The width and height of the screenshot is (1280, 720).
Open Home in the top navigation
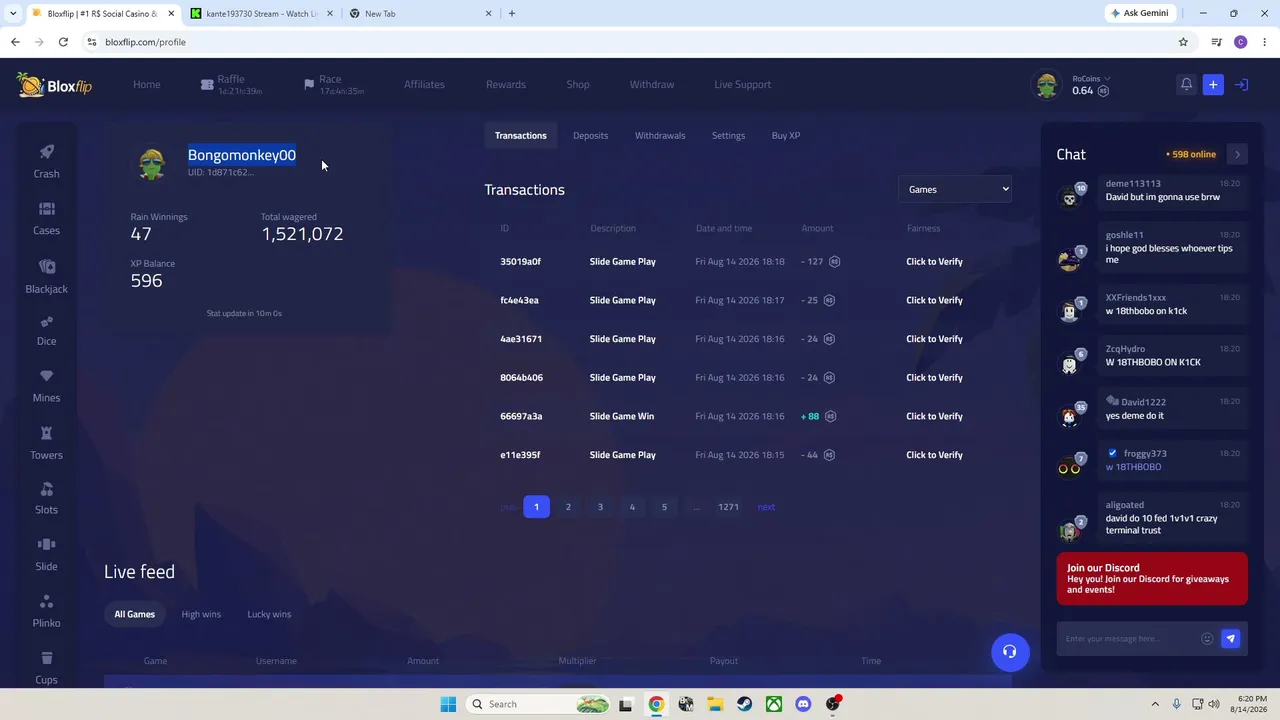pyautogui.click(x=147, y=85)
